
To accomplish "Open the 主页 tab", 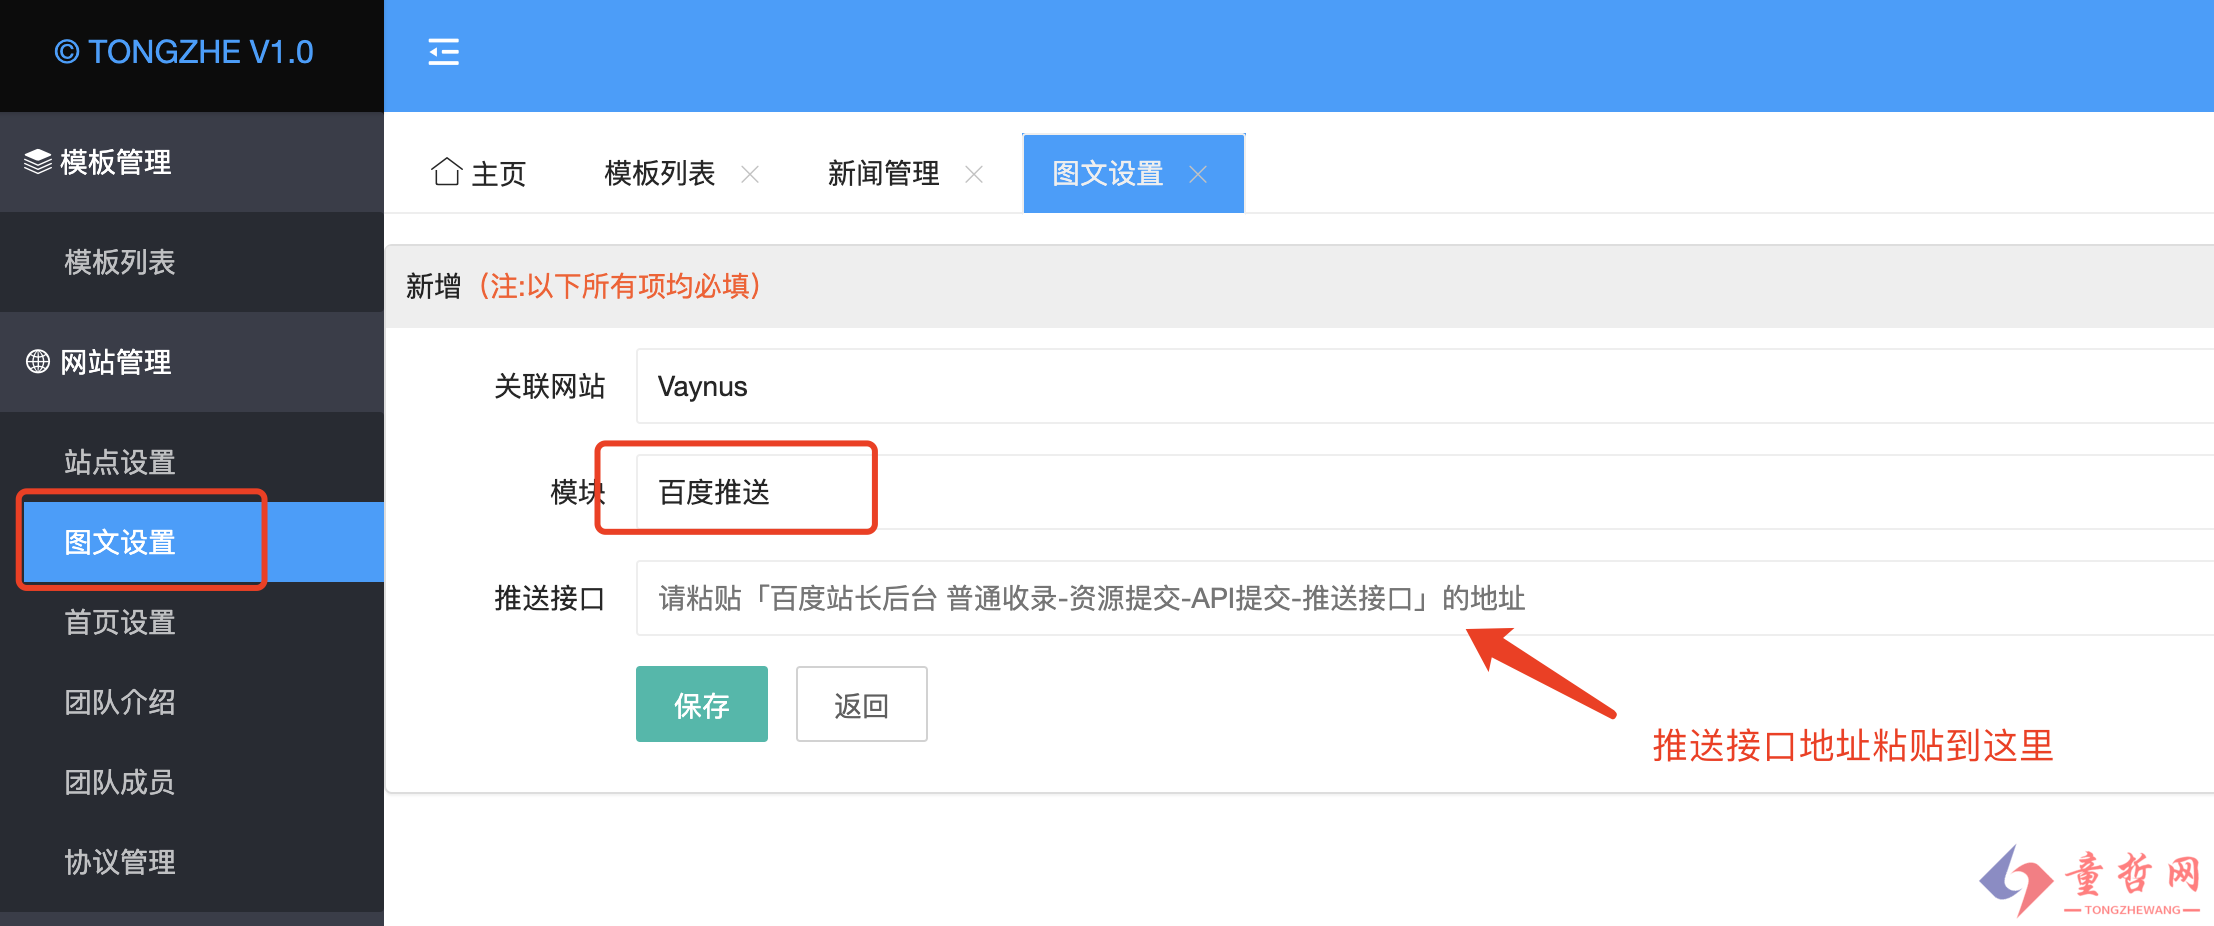I will [x=478, y=173].
